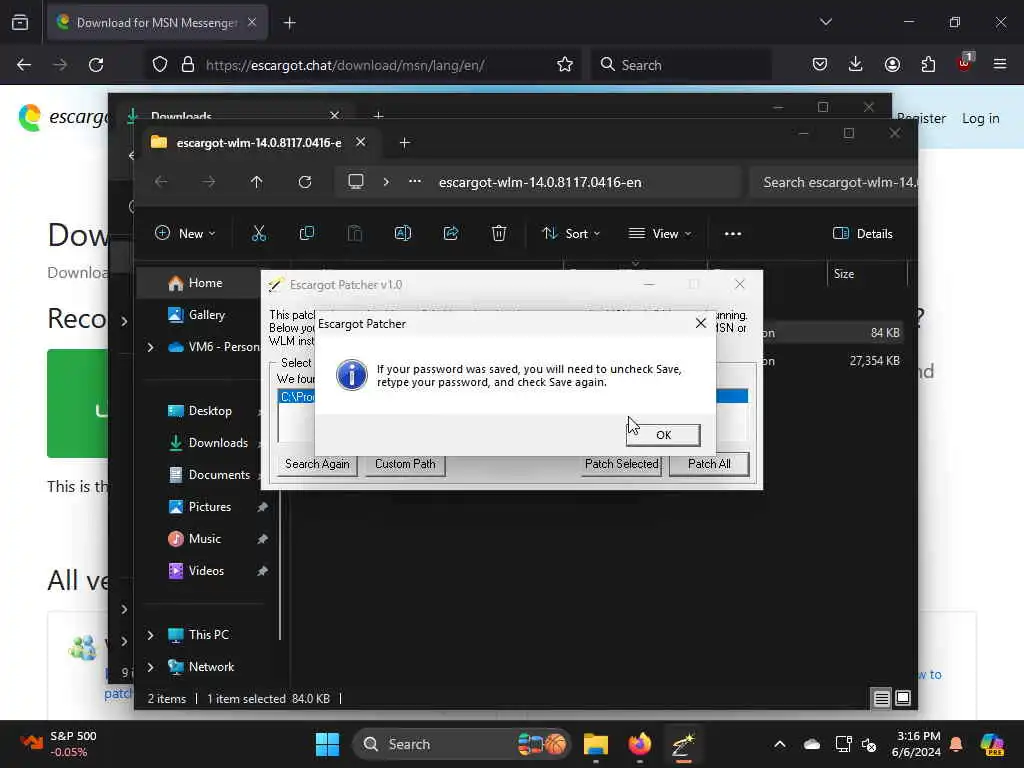
Task: Open the Firefox account icon
Action: (x=892, y=65)
